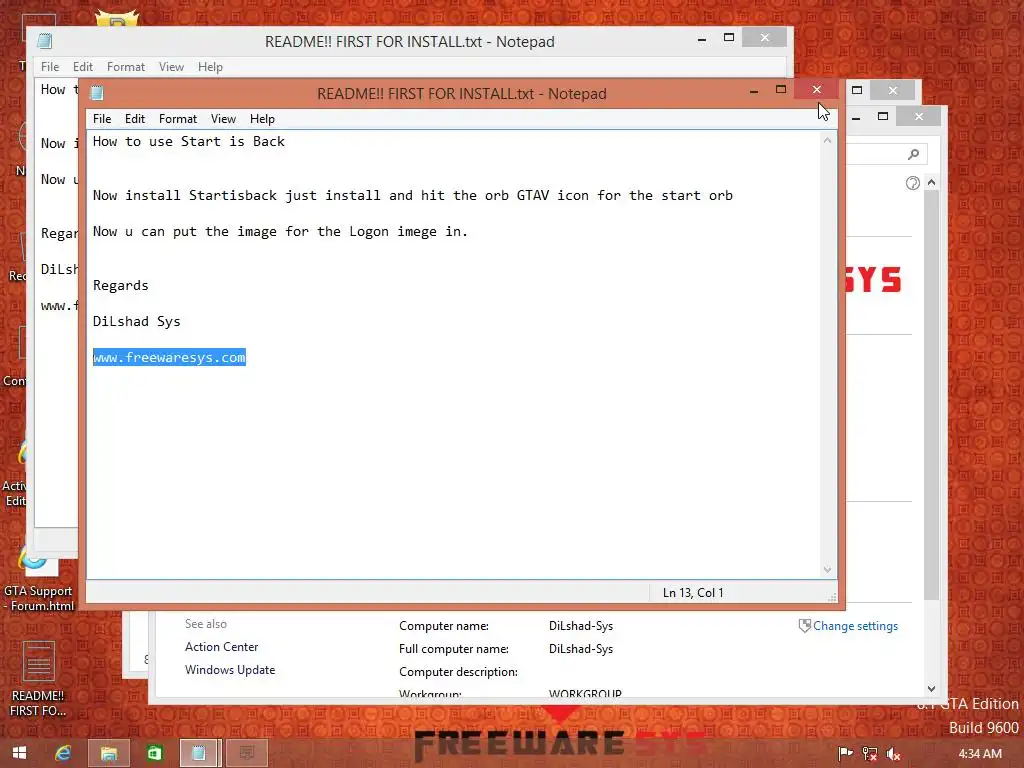The width and height of the screenshot is (1024, 768).
Task: Minimize the front Notepad window
Action: [754, 91]
